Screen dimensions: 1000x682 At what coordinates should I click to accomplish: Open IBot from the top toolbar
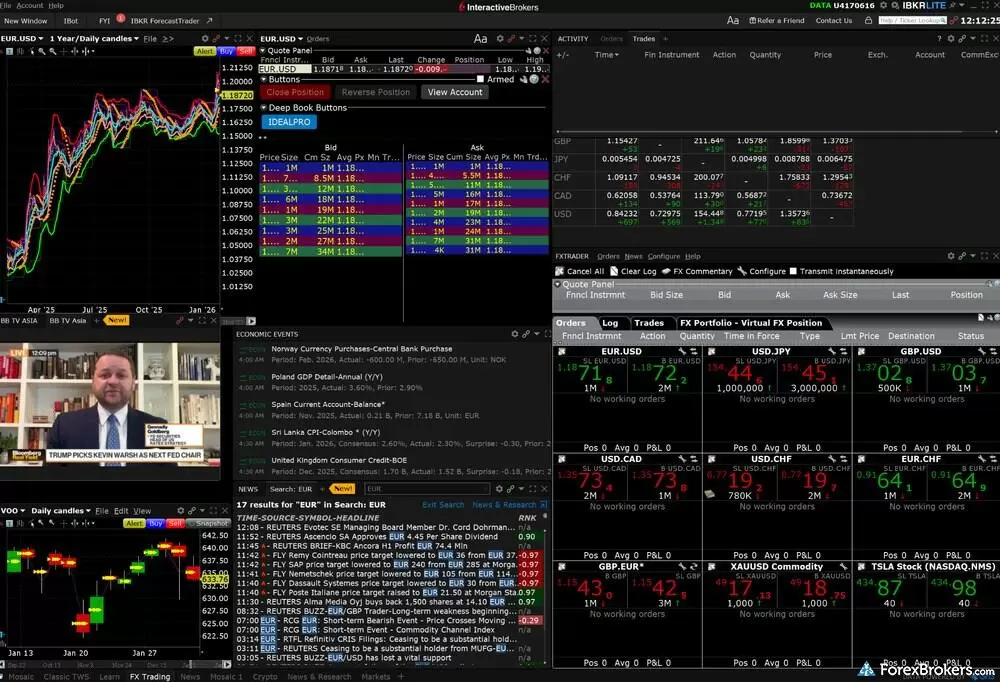pyautogui.click(x=71, y=20)
